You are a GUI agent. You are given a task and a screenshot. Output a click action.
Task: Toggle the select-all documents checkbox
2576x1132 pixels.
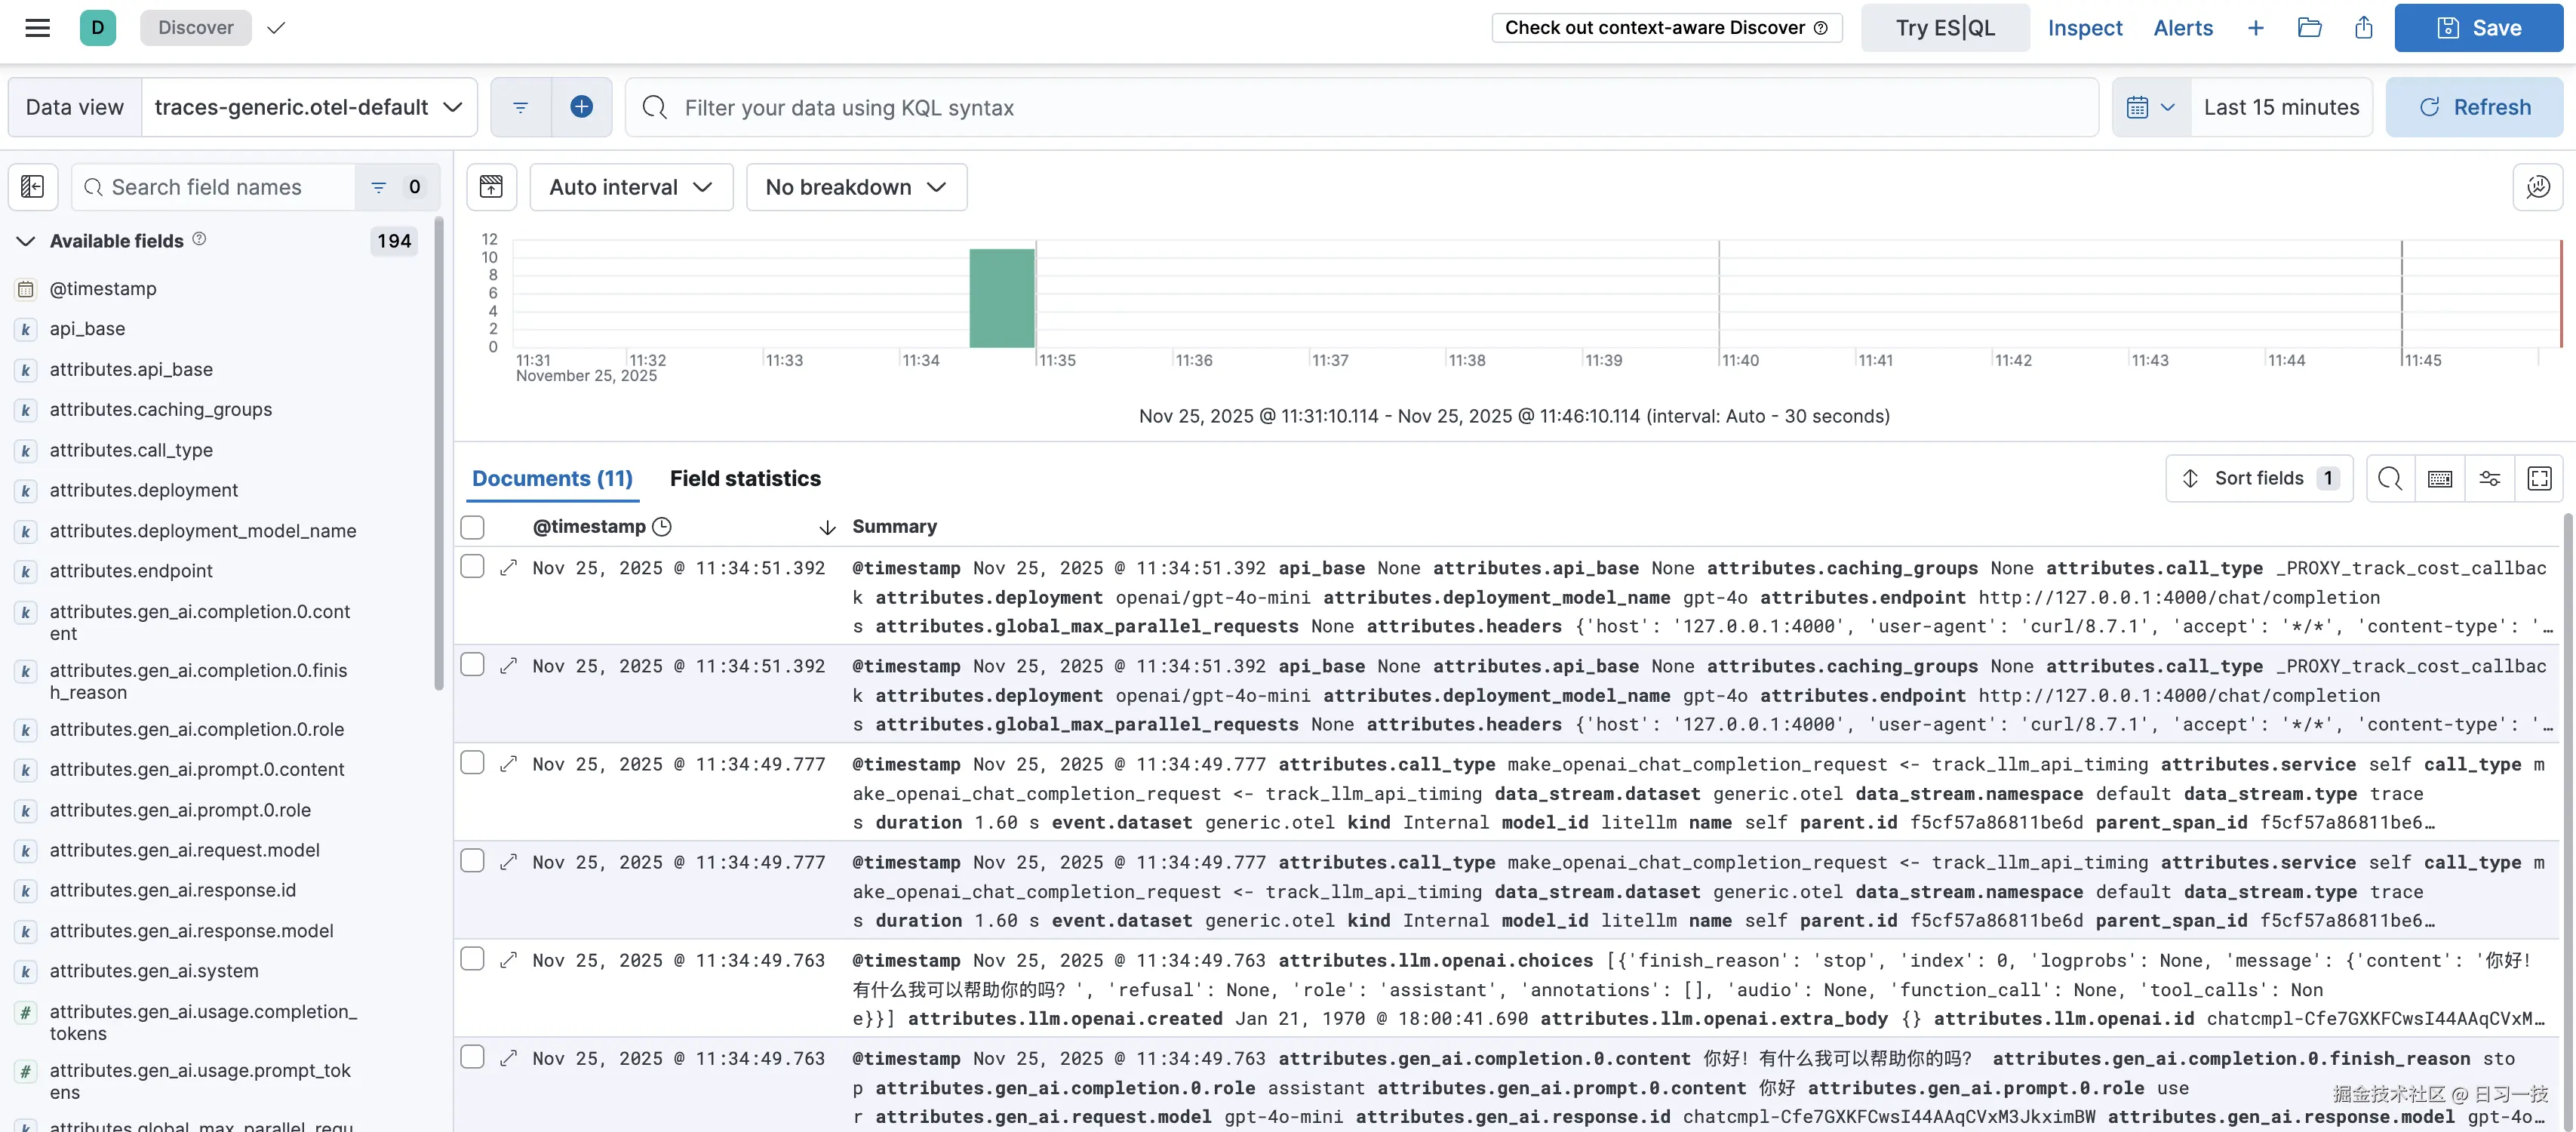click(472, 527)
